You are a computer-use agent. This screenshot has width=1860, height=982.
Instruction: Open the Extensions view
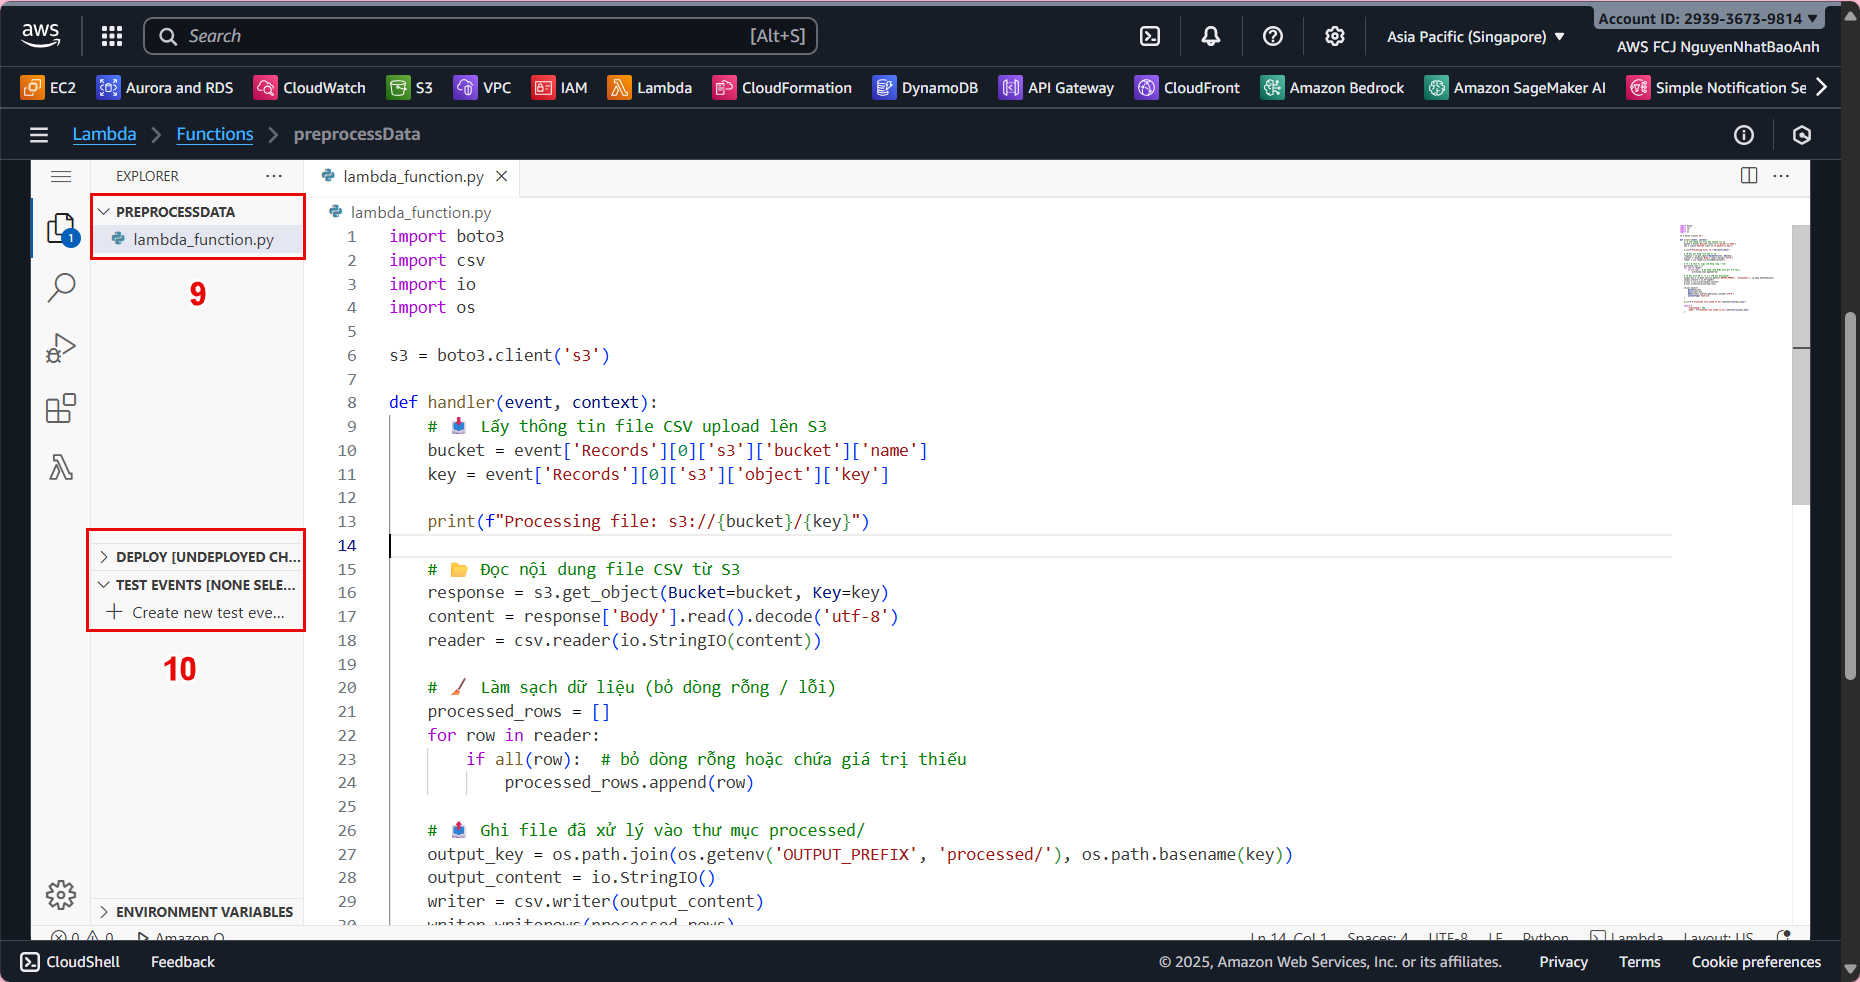click(61, 408)
